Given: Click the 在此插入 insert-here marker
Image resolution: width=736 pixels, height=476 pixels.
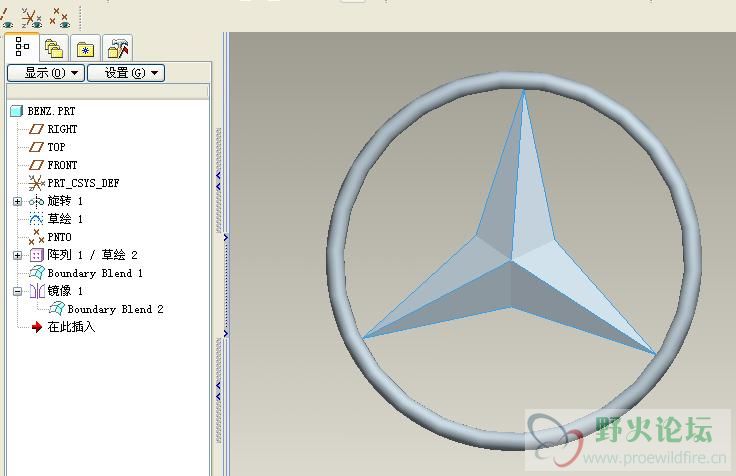Looking at the screenshot, I should (63, 327).
